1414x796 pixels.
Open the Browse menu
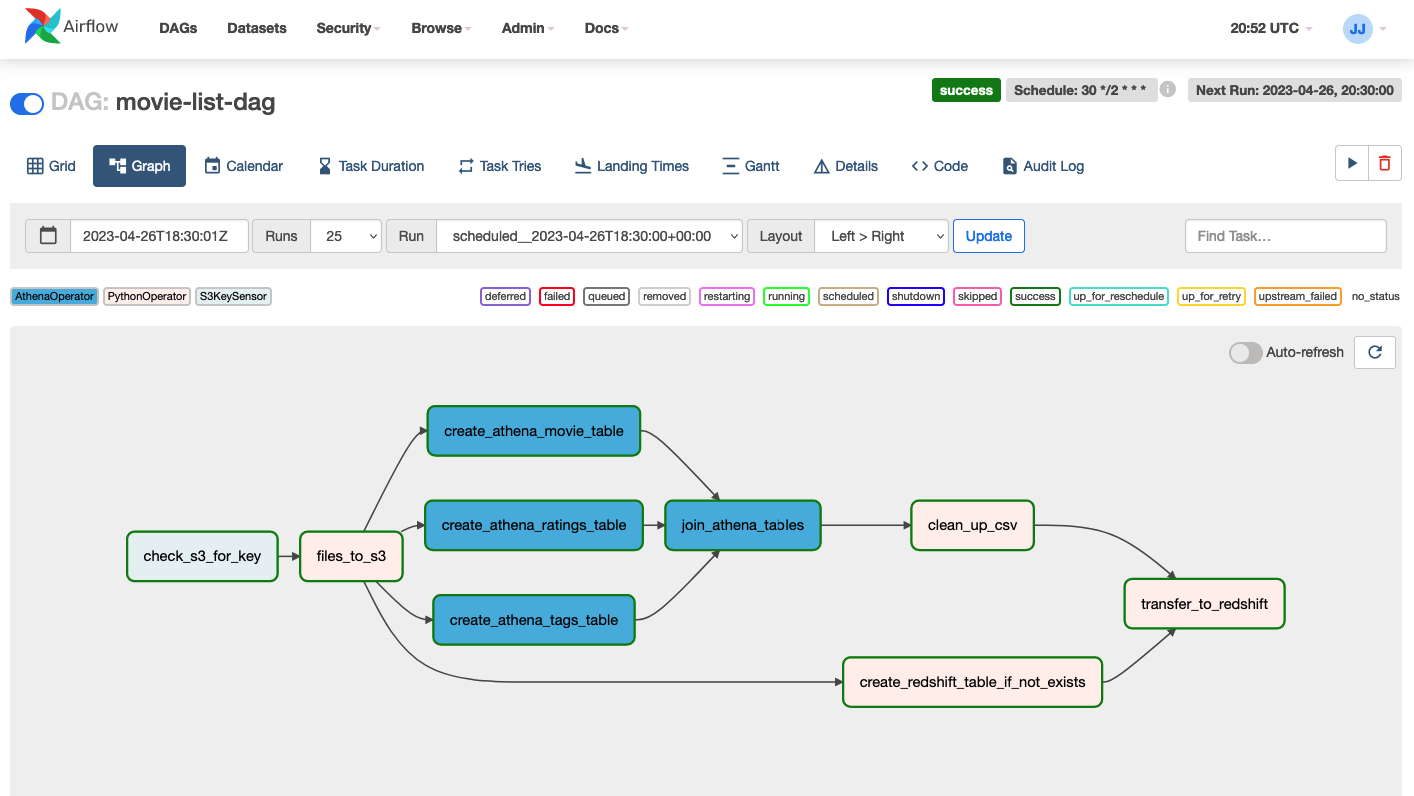[441, 28]
